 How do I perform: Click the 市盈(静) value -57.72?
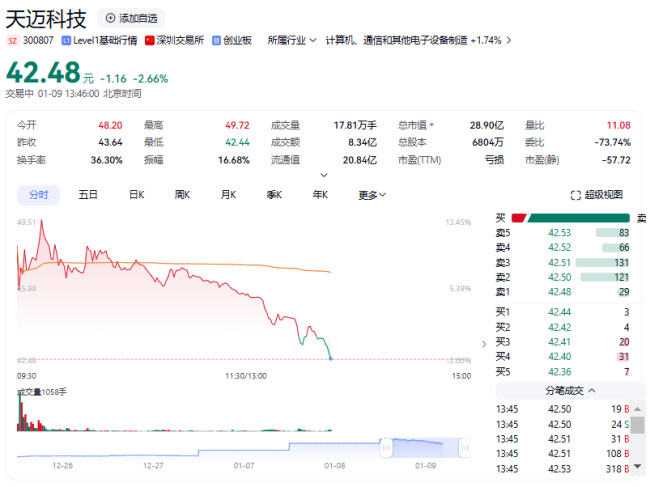click(616, 160)
